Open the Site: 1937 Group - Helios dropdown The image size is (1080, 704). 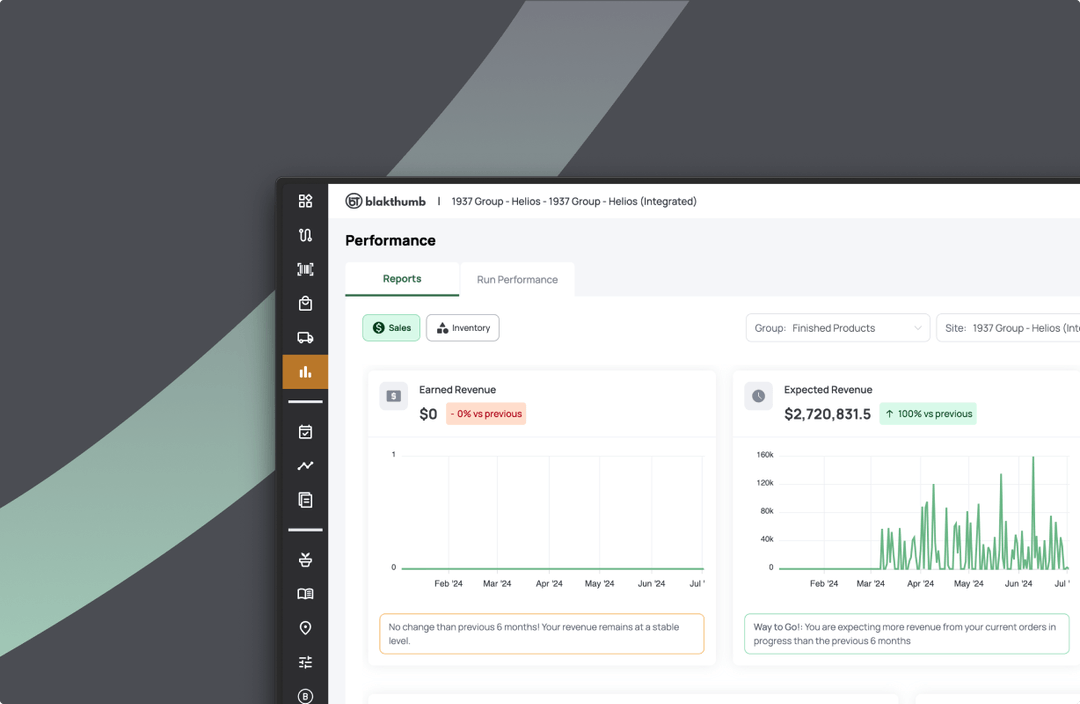[1008, 328]
